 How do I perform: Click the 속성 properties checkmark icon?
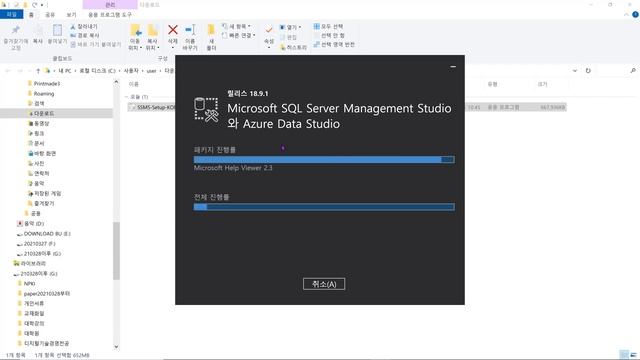269,30
